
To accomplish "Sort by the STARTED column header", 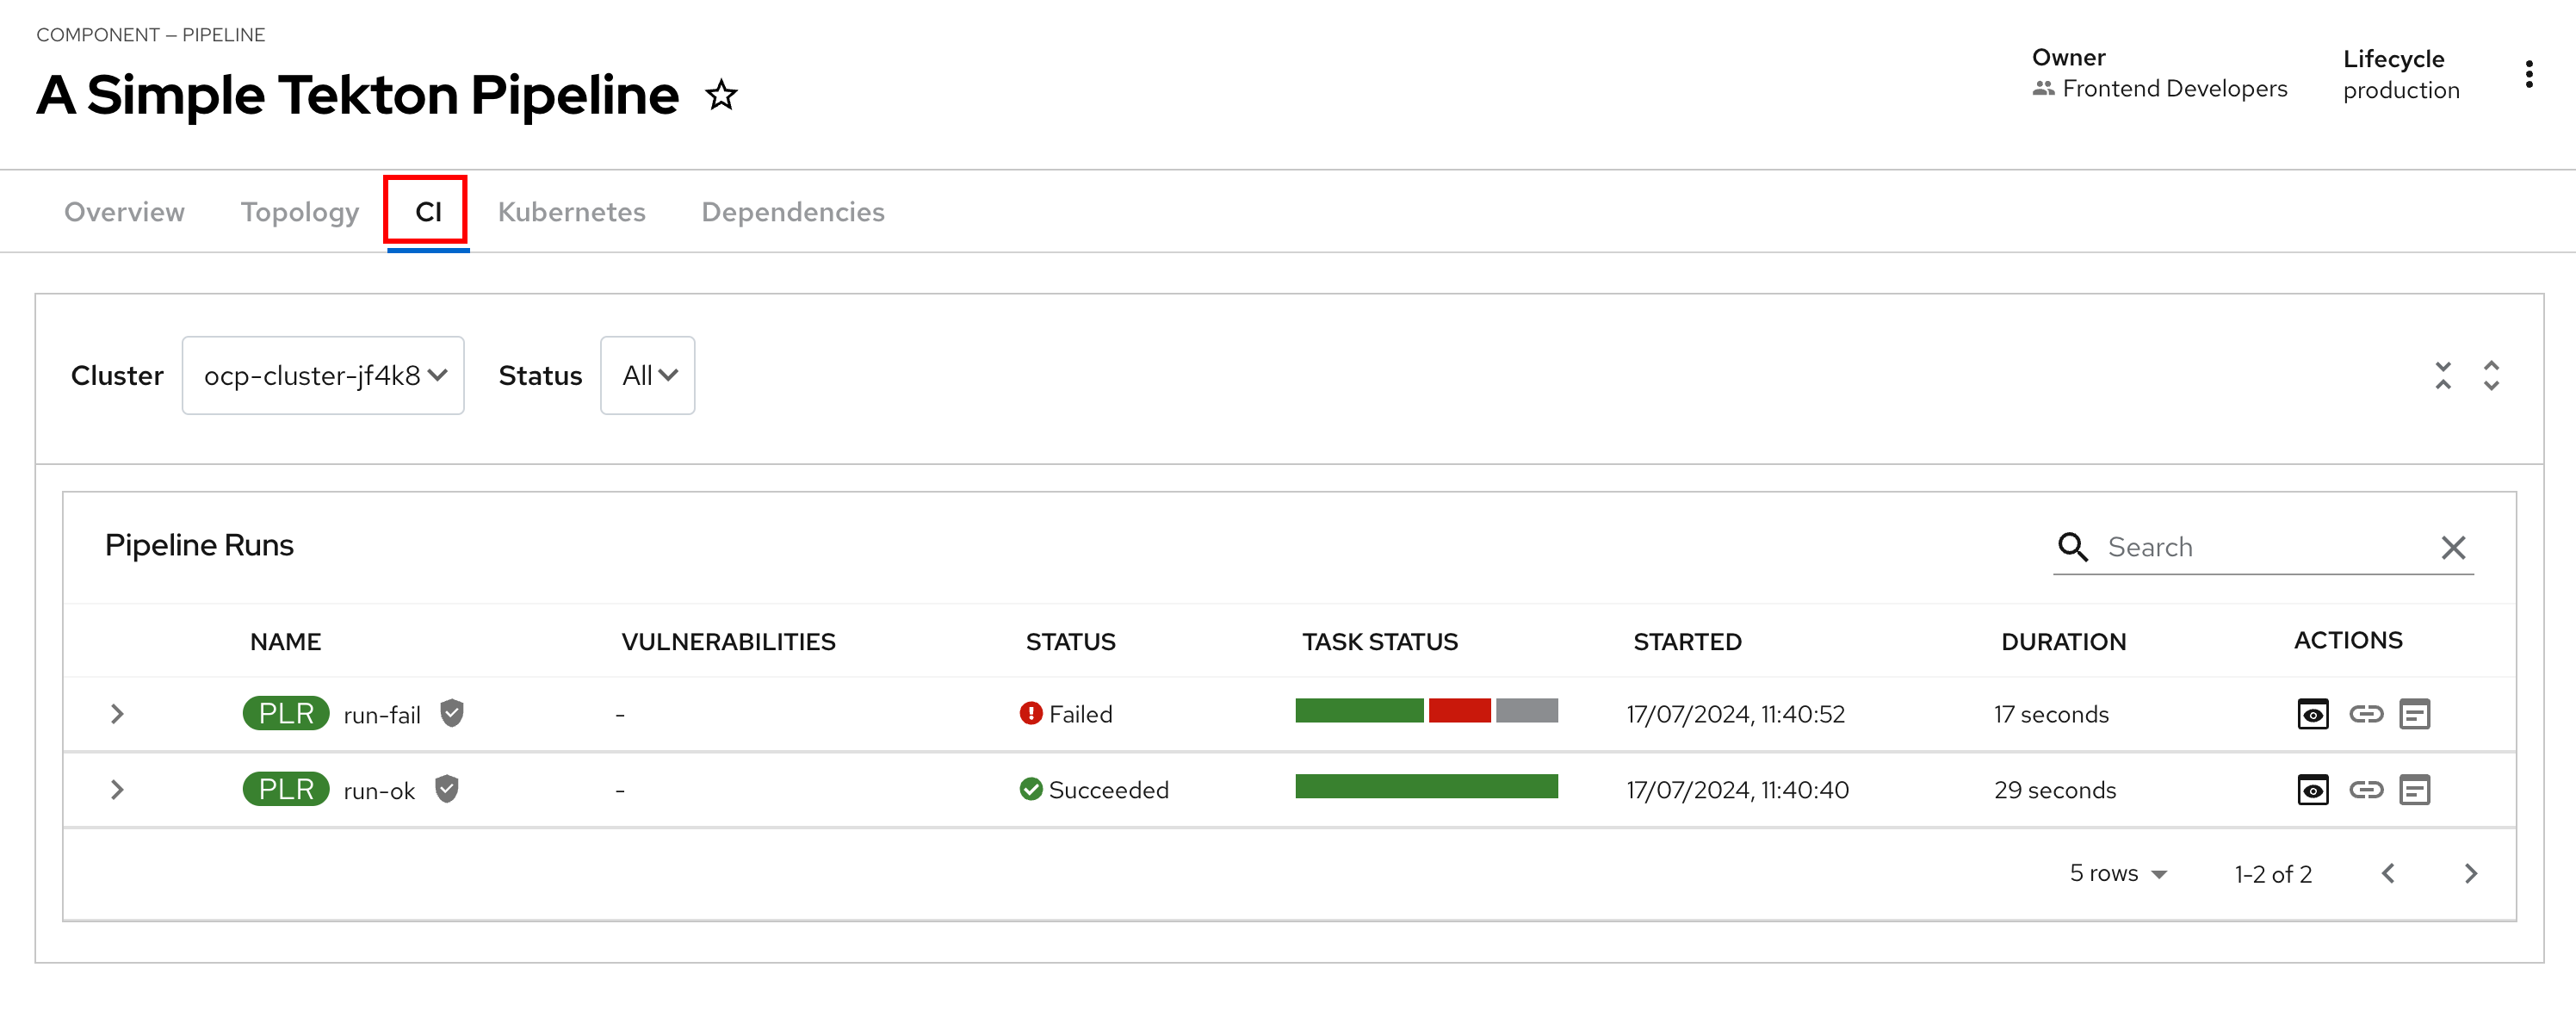I will click(1687, 642).
